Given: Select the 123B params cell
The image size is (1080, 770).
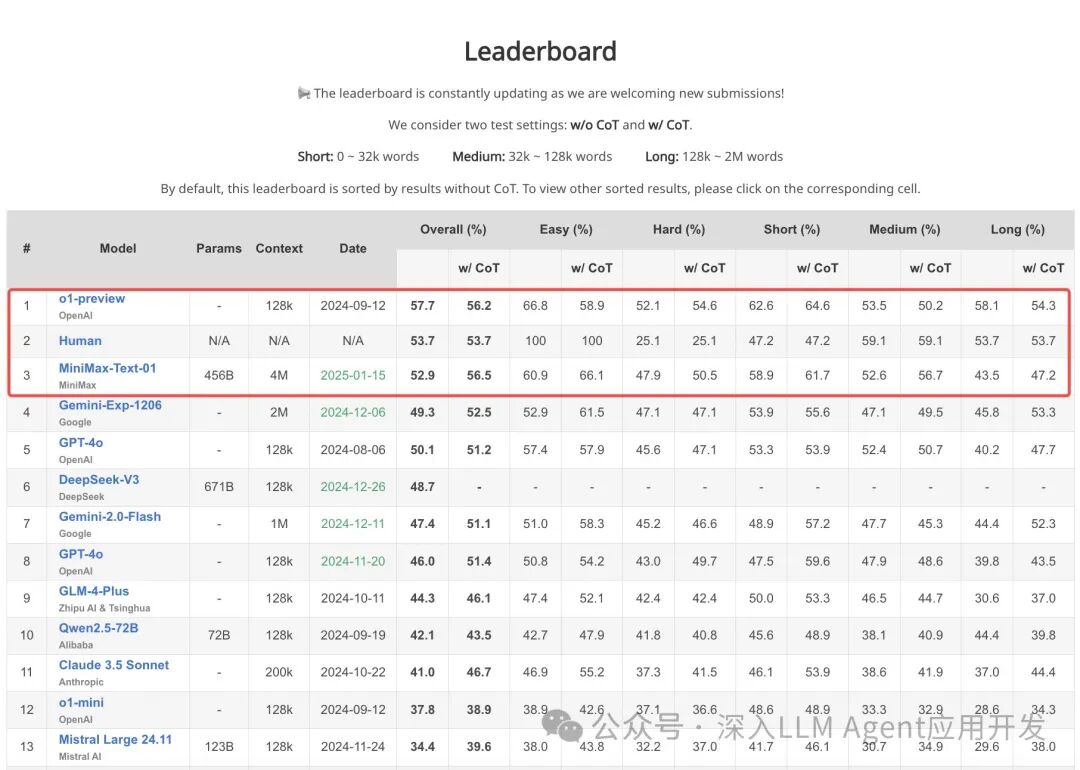Looking at the screenshot, I should point(219,747).
